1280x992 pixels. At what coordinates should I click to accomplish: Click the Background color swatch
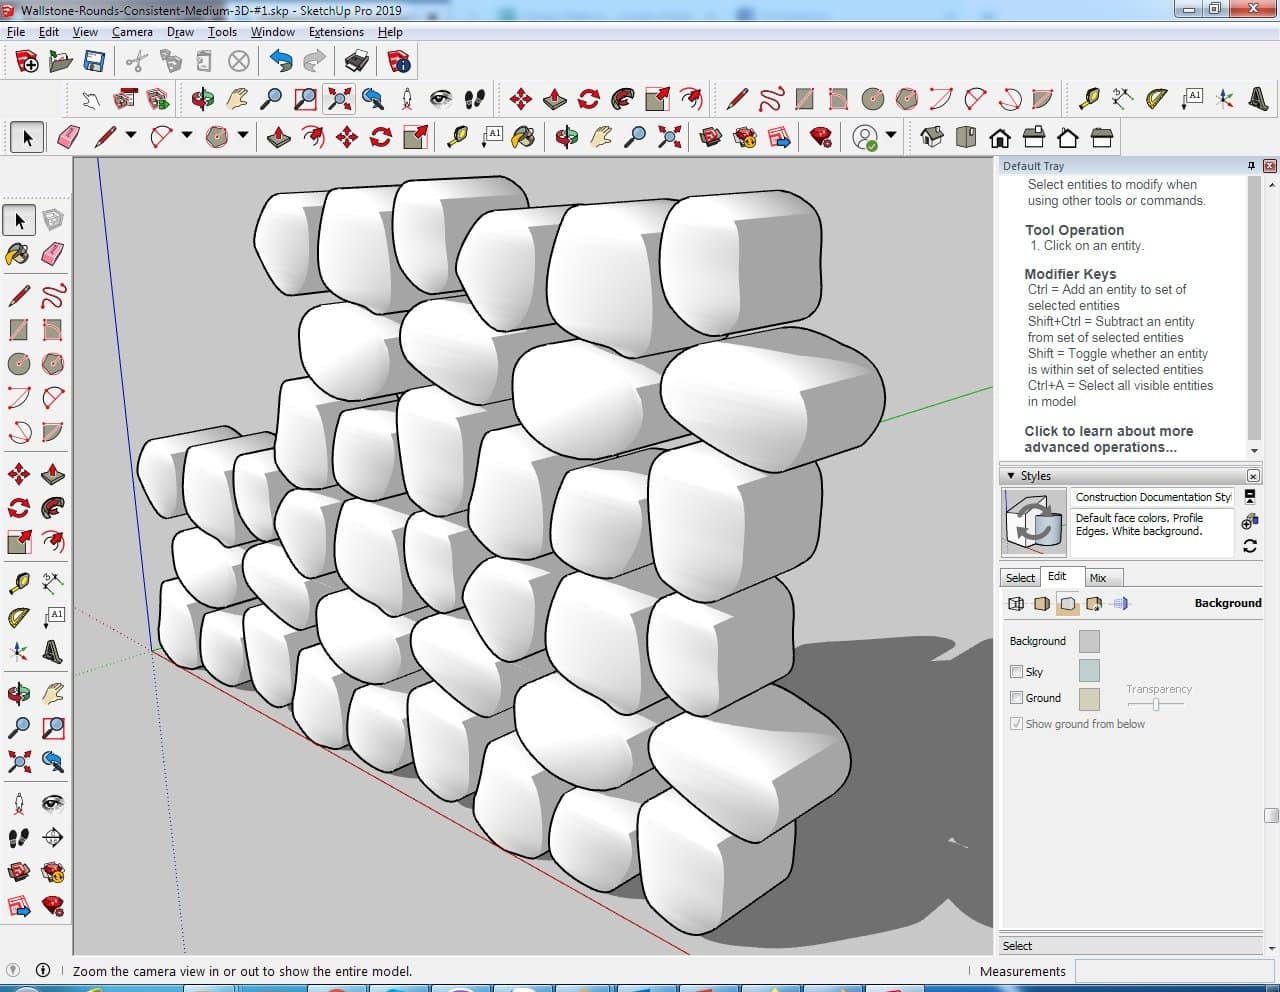(x=1089, y=642)
